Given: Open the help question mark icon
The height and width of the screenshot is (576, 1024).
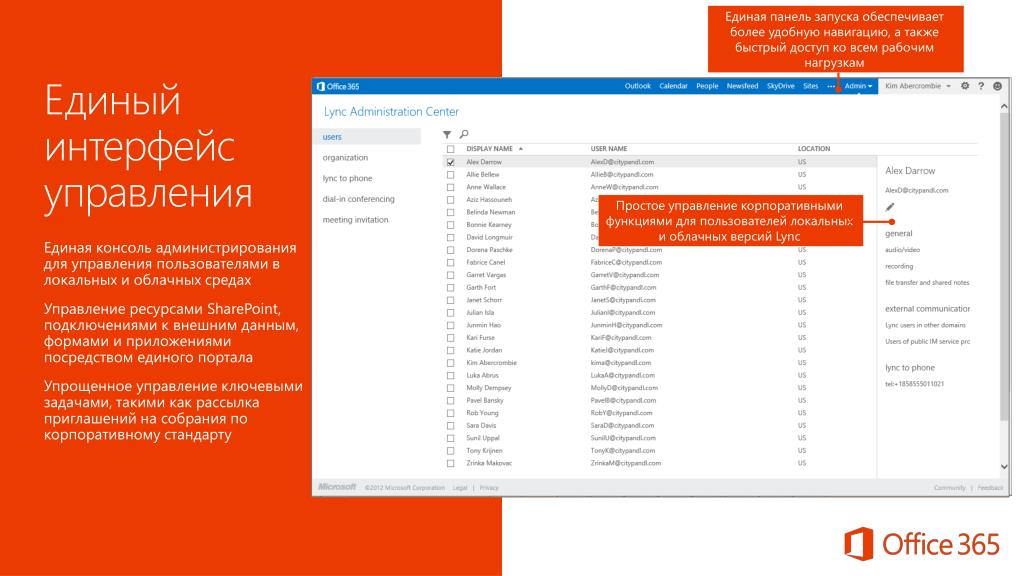Looking at the screenshot, I should [981, 86].
